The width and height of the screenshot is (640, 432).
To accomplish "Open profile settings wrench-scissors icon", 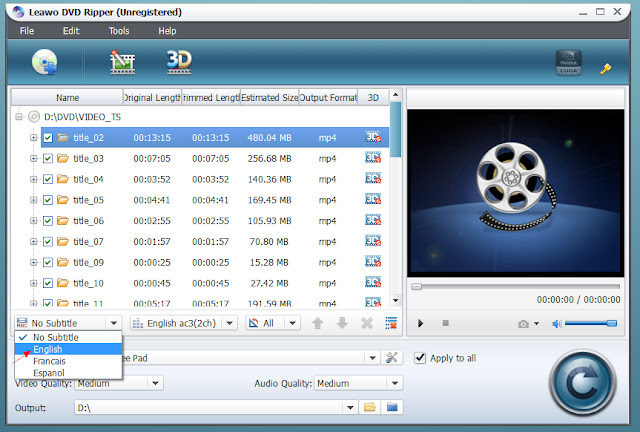I will pyautogui.click(x=391, y=358).
